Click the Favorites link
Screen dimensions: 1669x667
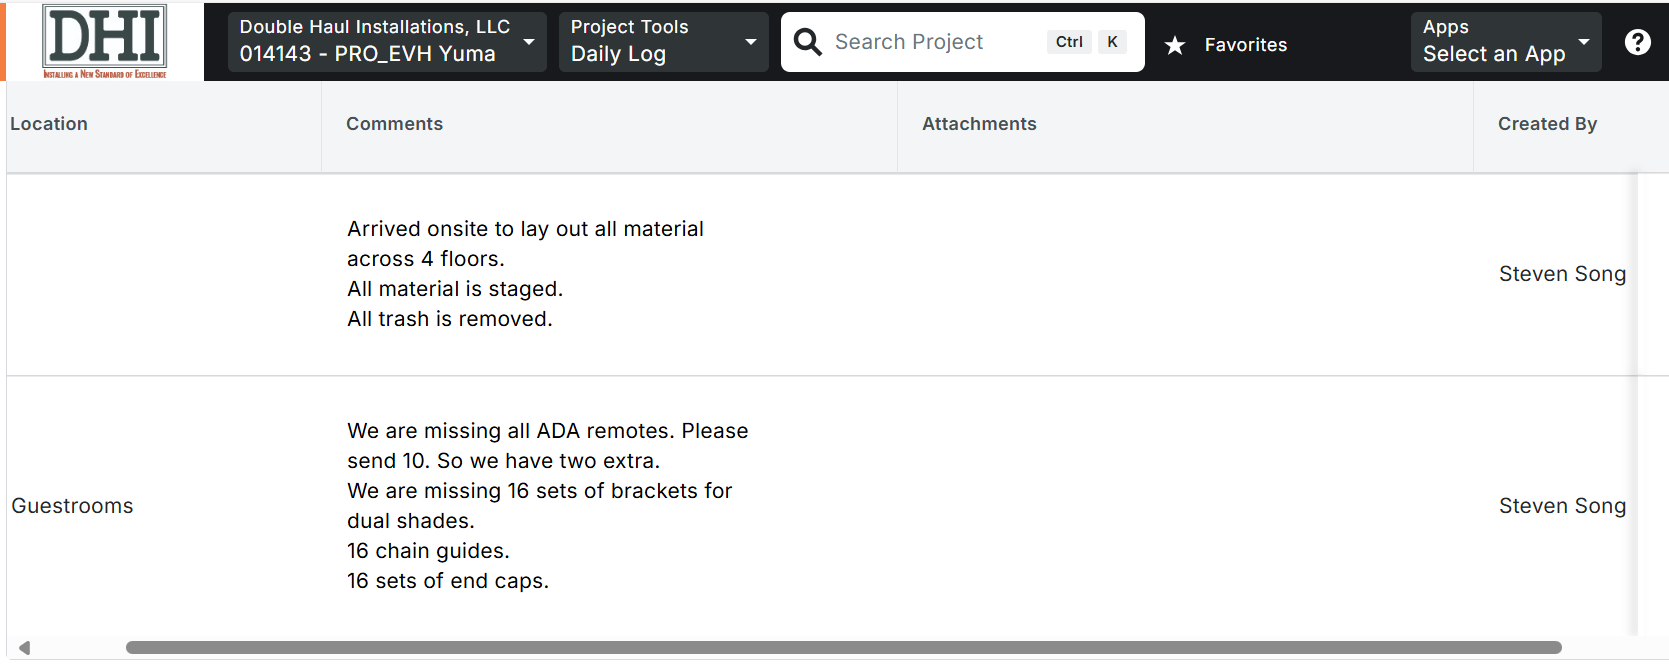pyautogui.click(x=1245, y=45)
